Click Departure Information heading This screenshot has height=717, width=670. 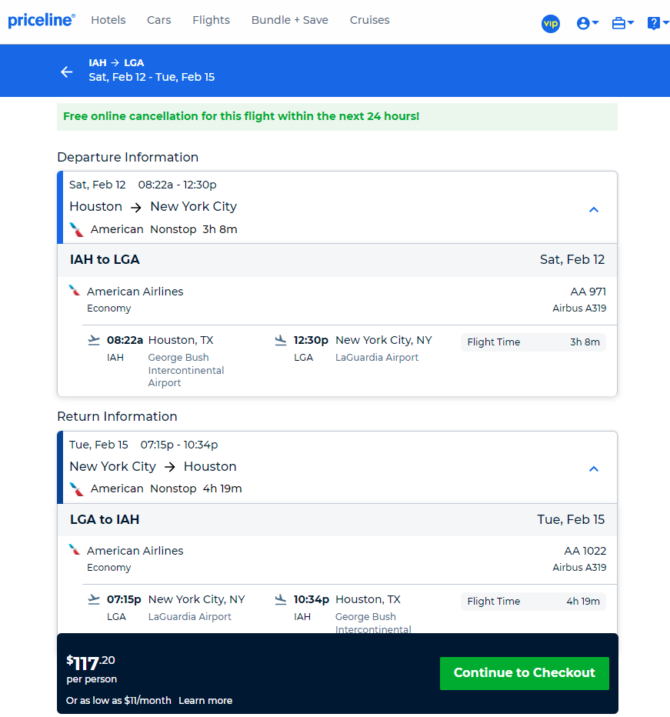[x=128, y=157]
